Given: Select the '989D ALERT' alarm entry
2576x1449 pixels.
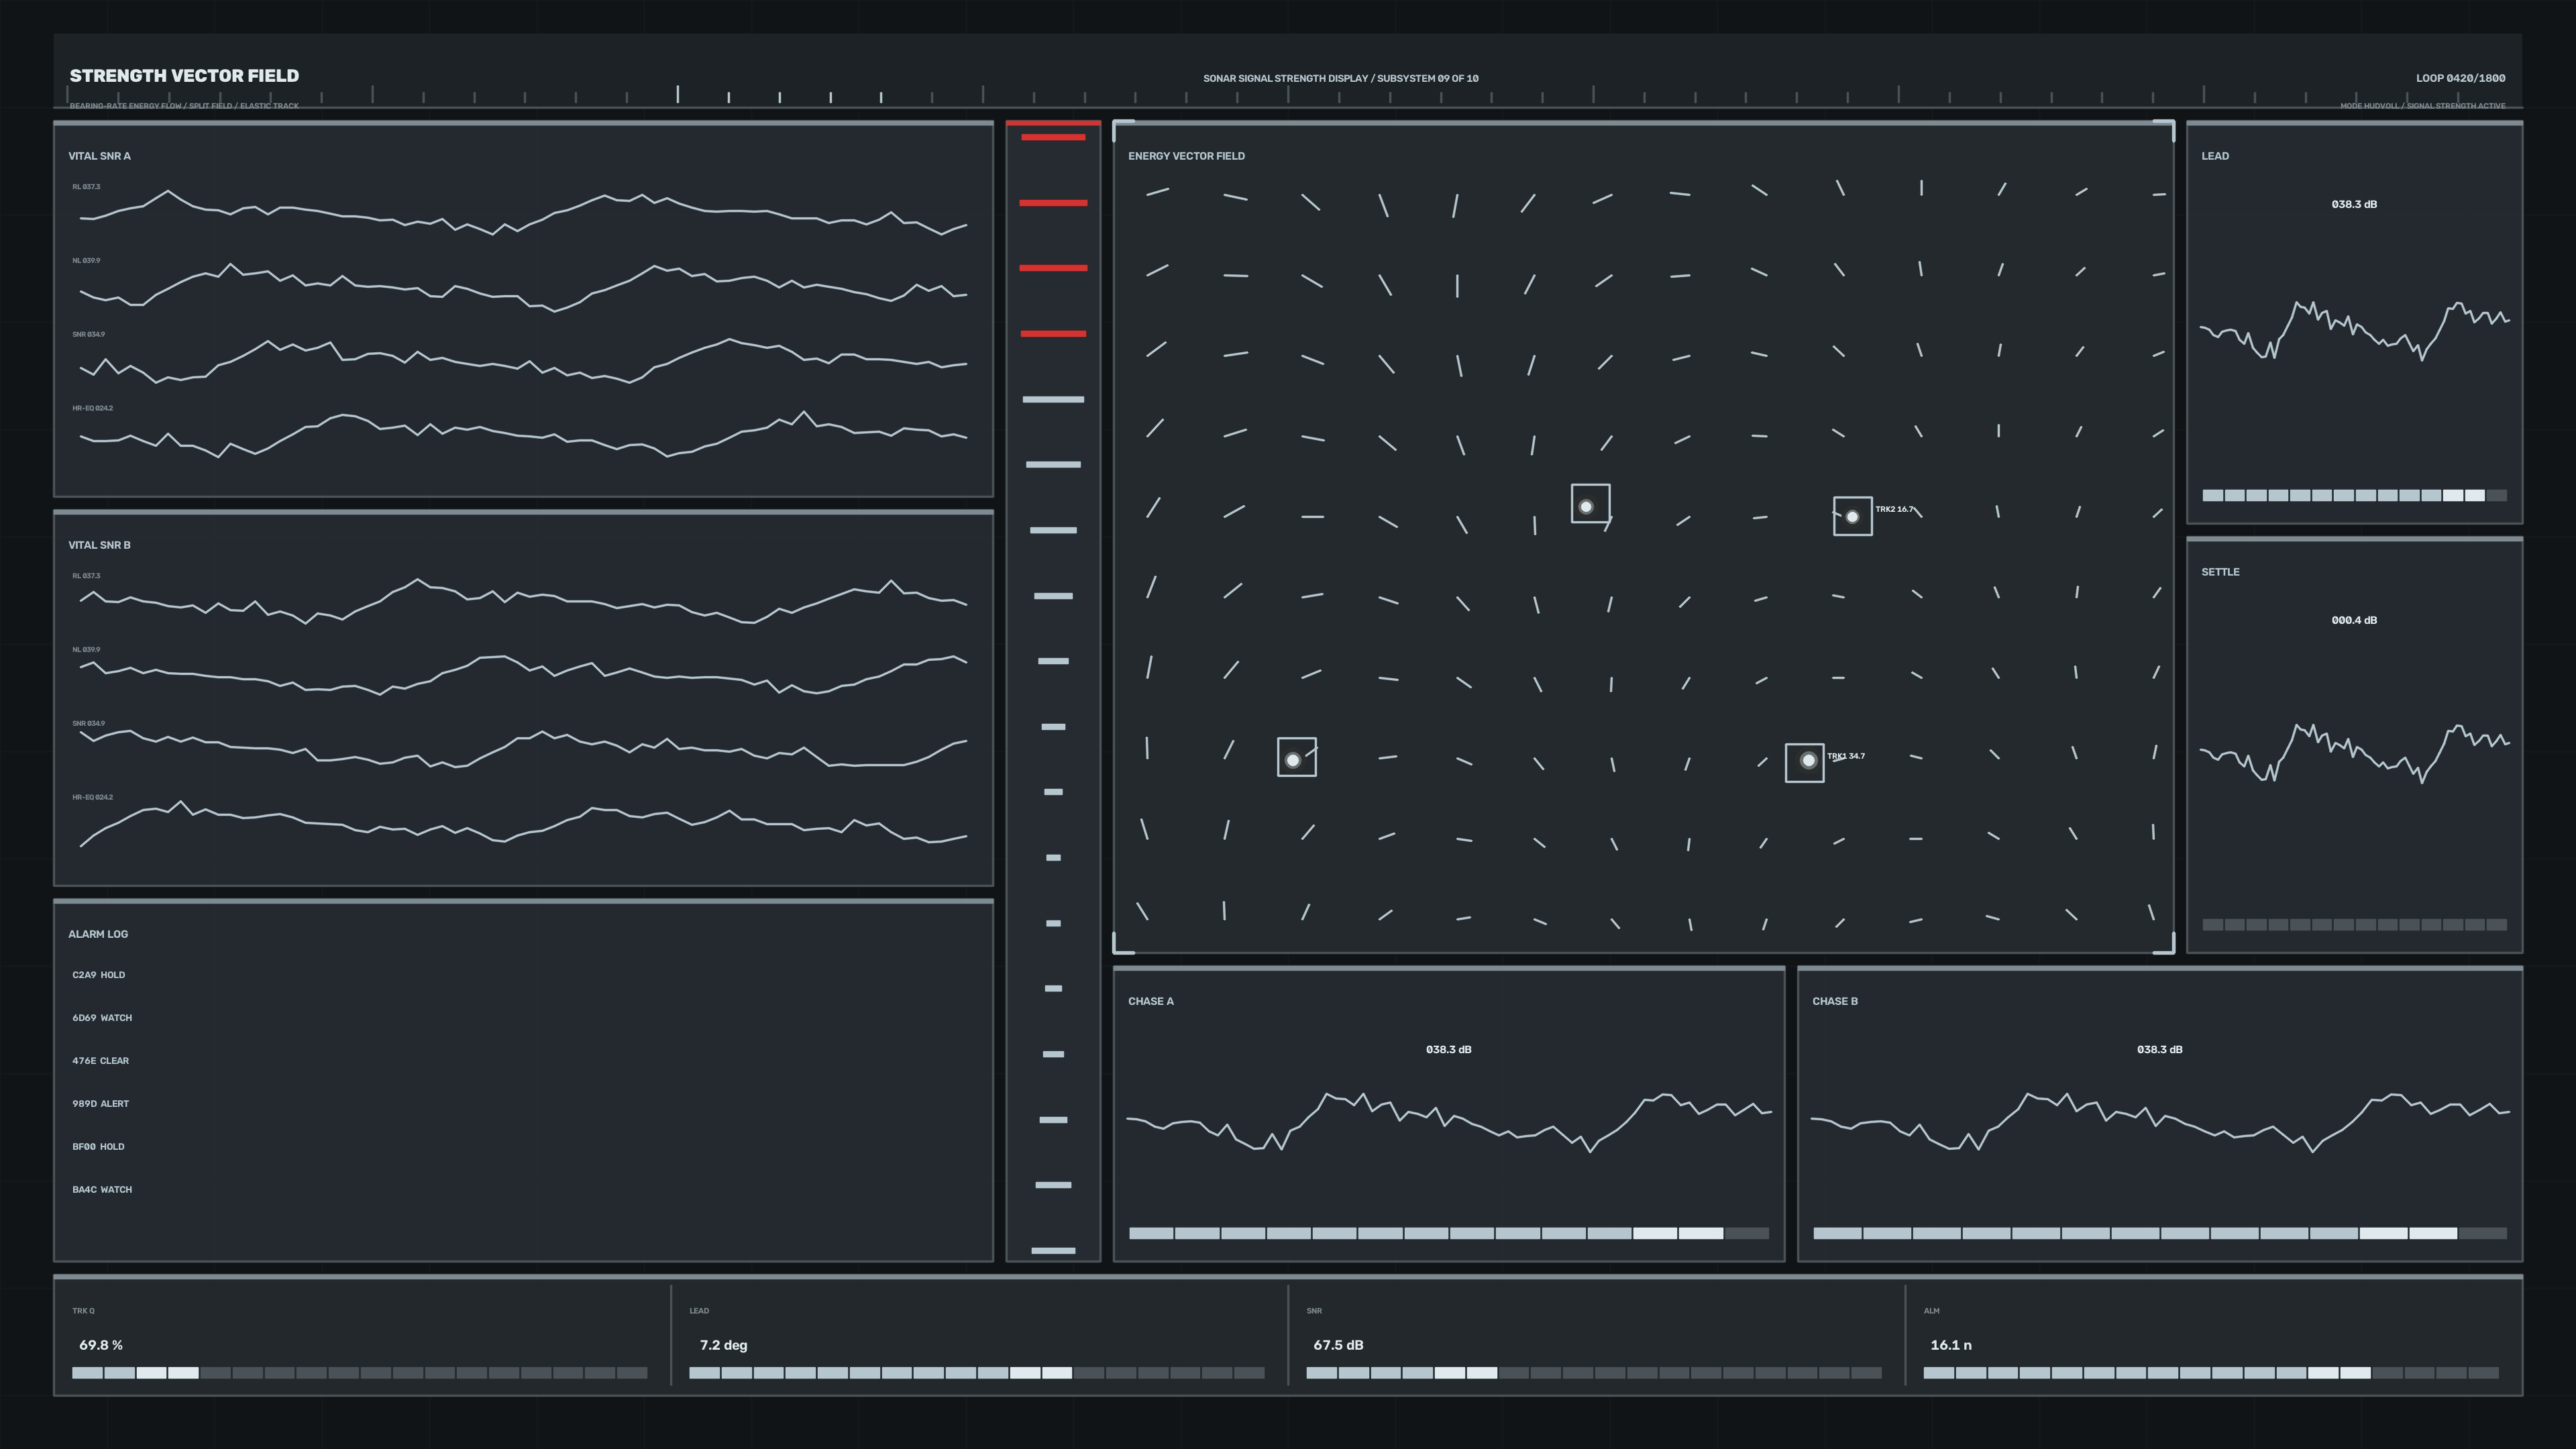Looking at the screenshot, I should click(100, 1104).
